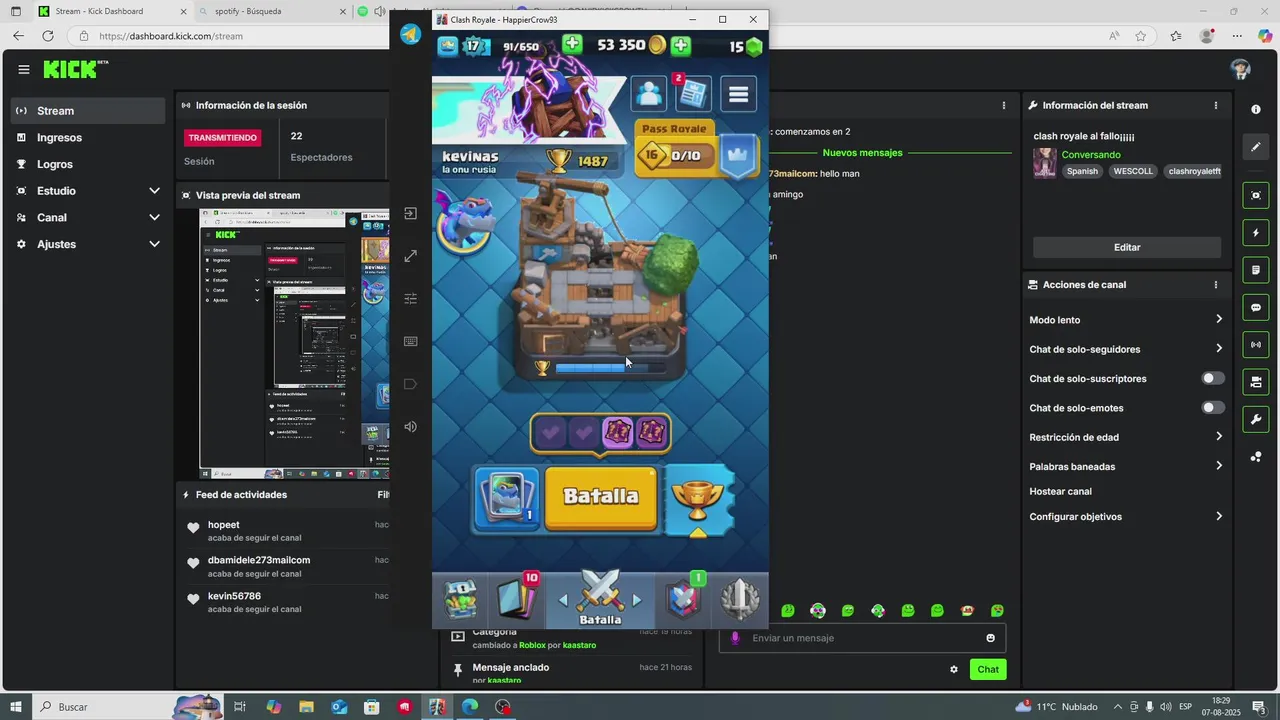This screenshot has width=1280, height=720.
Task: Click the pencil edit icon in right rail
Action: point(1256,147)
